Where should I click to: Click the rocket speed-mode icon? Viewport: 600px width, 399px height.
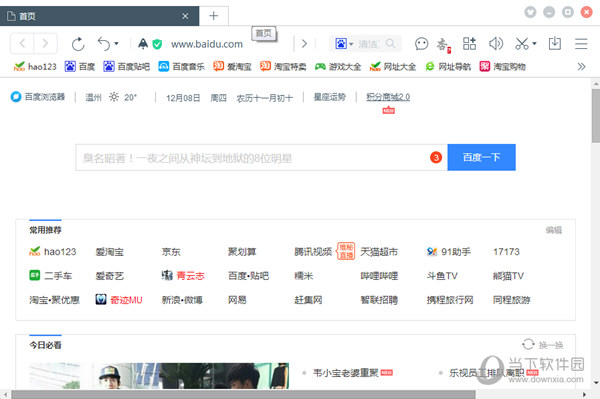pyautogui.click(x=143, y=44)
